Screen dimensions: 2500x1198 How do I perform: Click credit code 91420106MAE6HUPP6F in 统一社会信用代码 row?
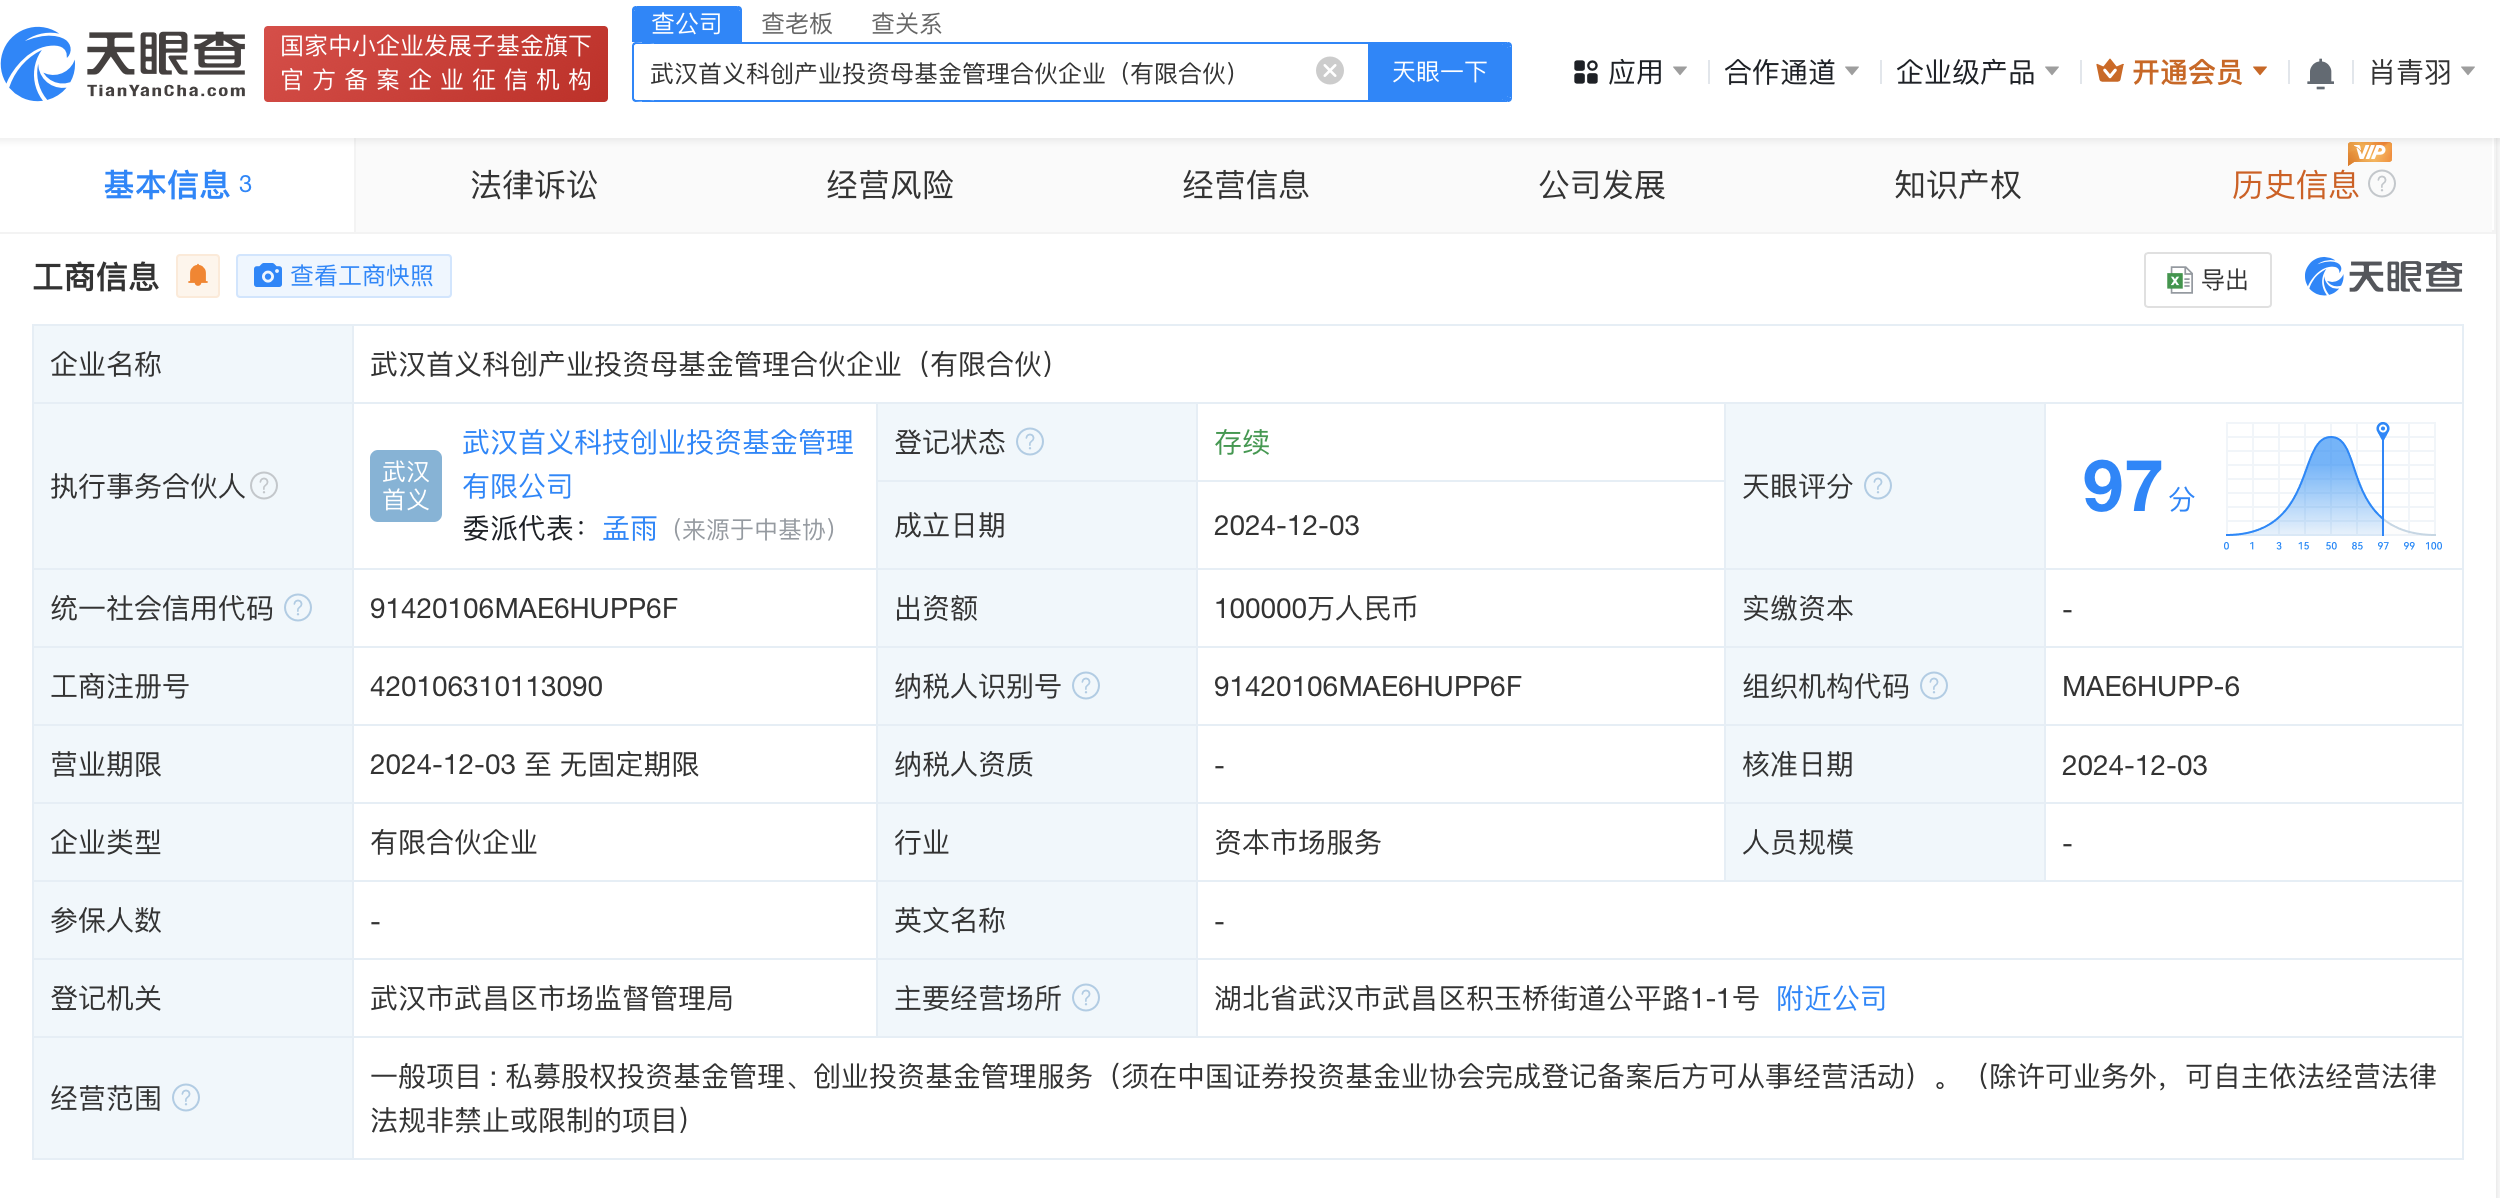point(523,608)
